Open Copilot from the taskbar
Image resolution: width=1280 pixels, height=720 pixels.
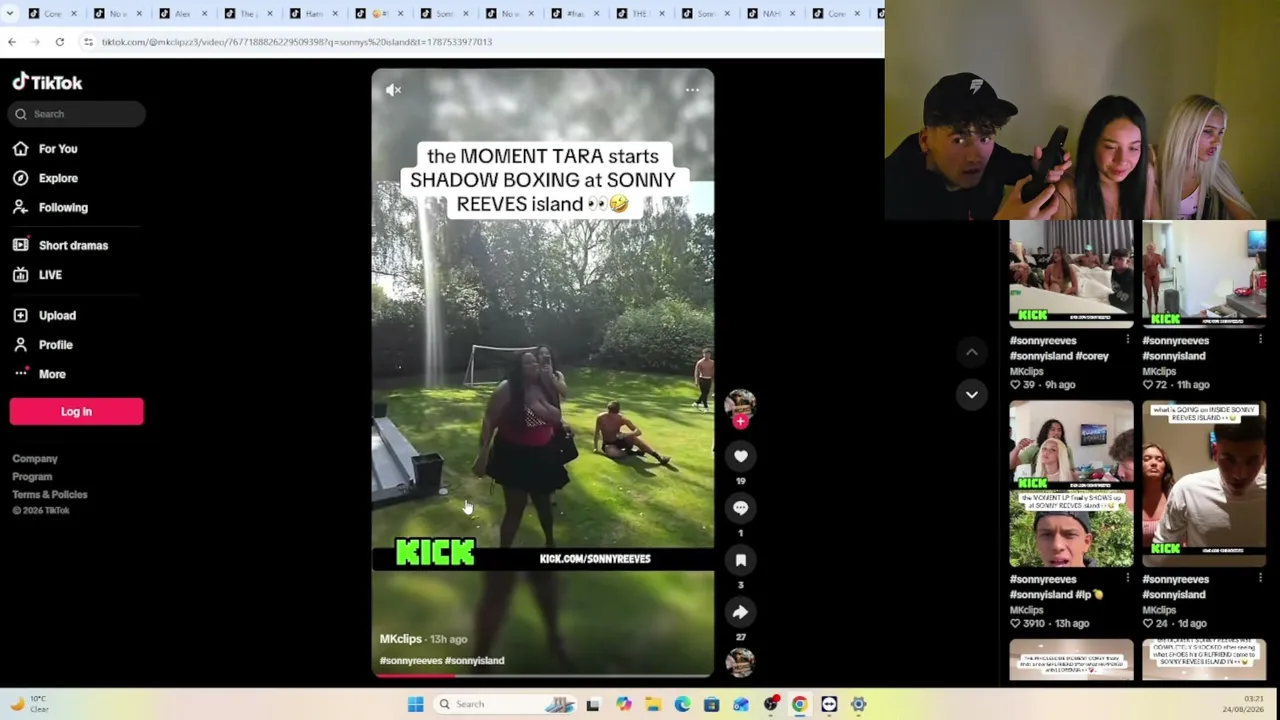624,704
